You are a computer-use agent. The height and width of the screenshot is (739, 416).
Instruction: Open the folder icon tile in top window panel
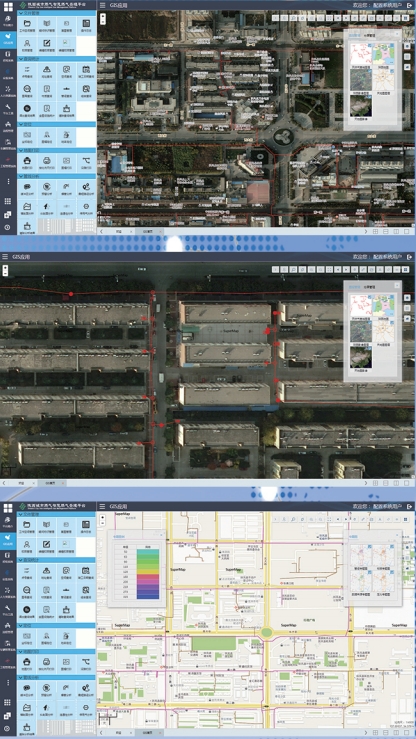27,25
